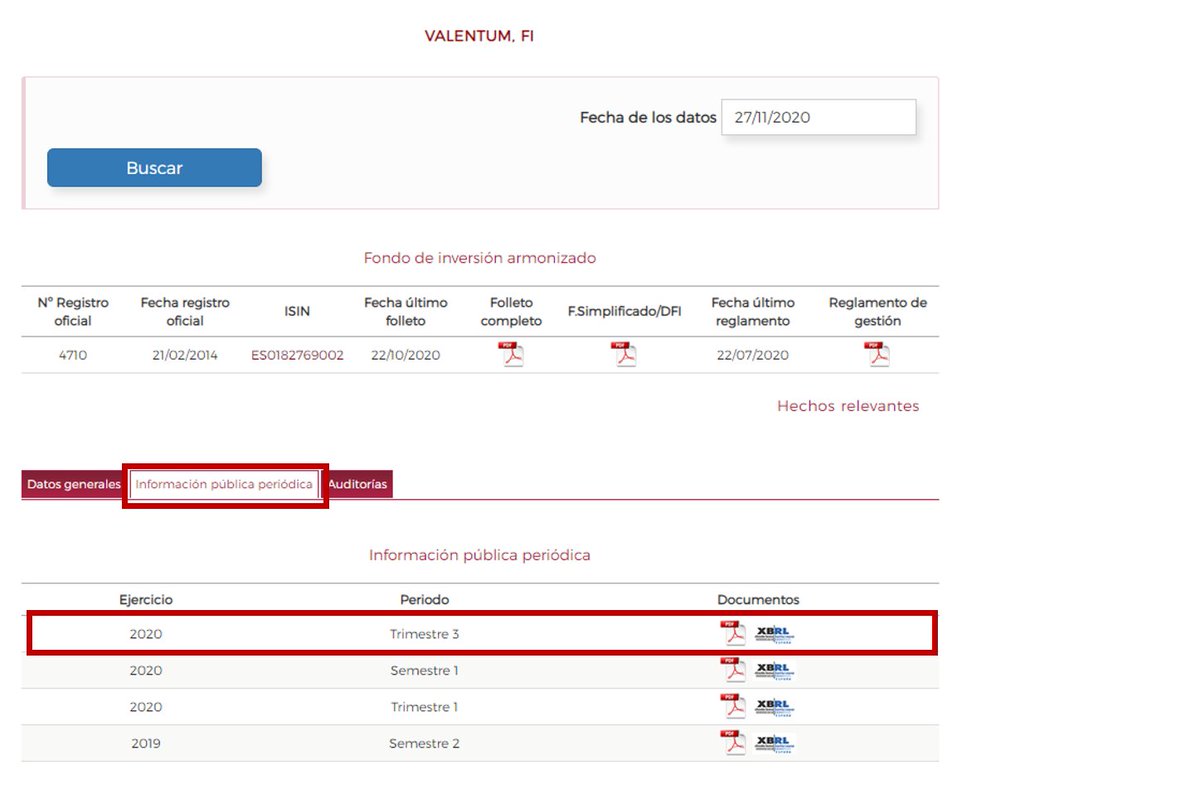Select the Fecha de los datos field
The width and height of the screenshot is (1200, 794).
[818, 117]
